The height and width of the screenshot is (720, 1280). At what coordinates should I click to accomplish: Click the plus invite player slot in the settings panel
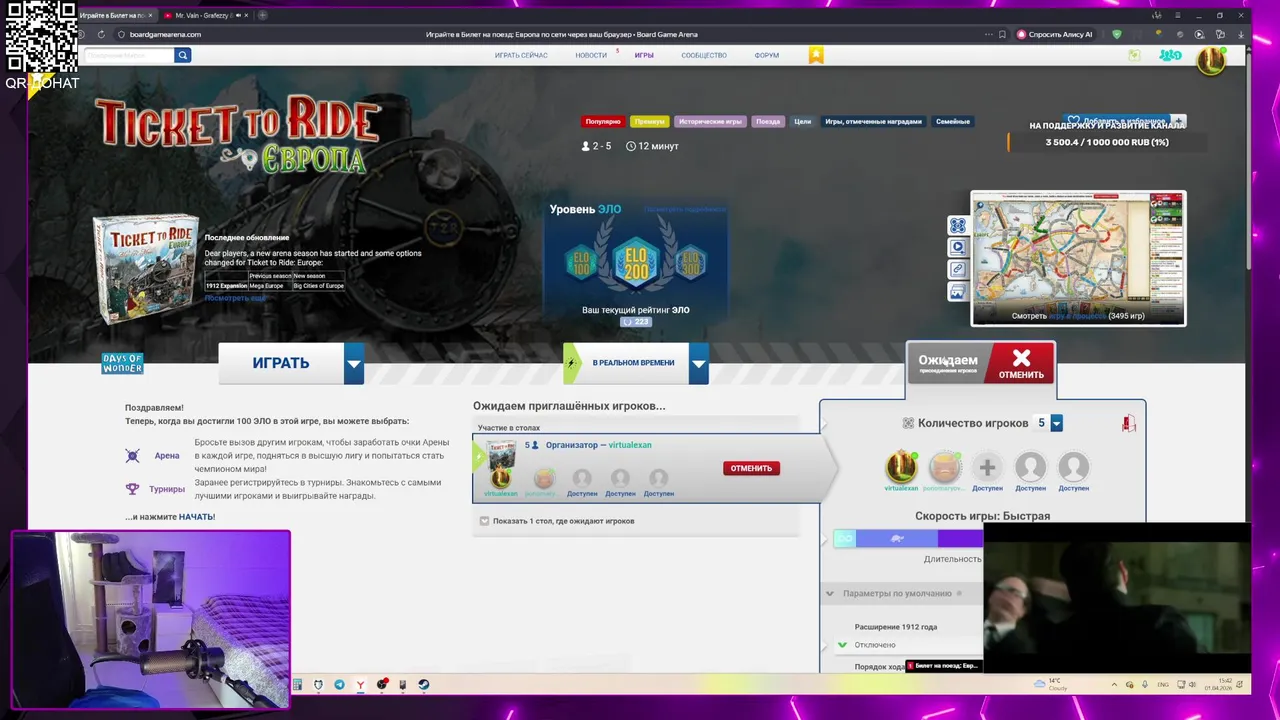(x=987, y=467)
